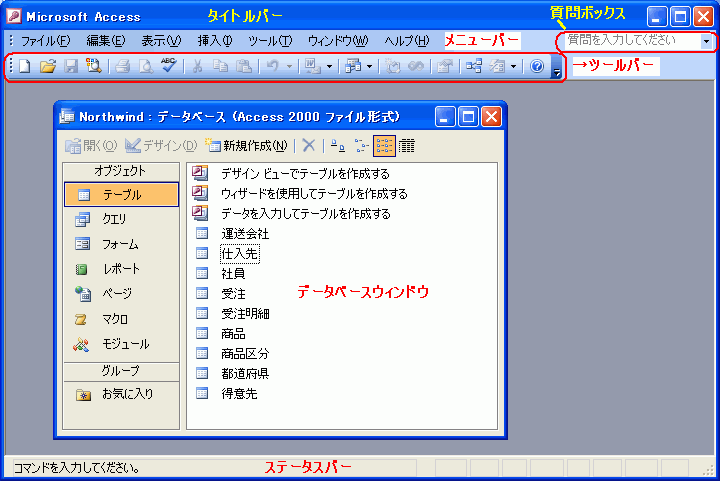Open the 挿入(I) menu

[215, 41]
